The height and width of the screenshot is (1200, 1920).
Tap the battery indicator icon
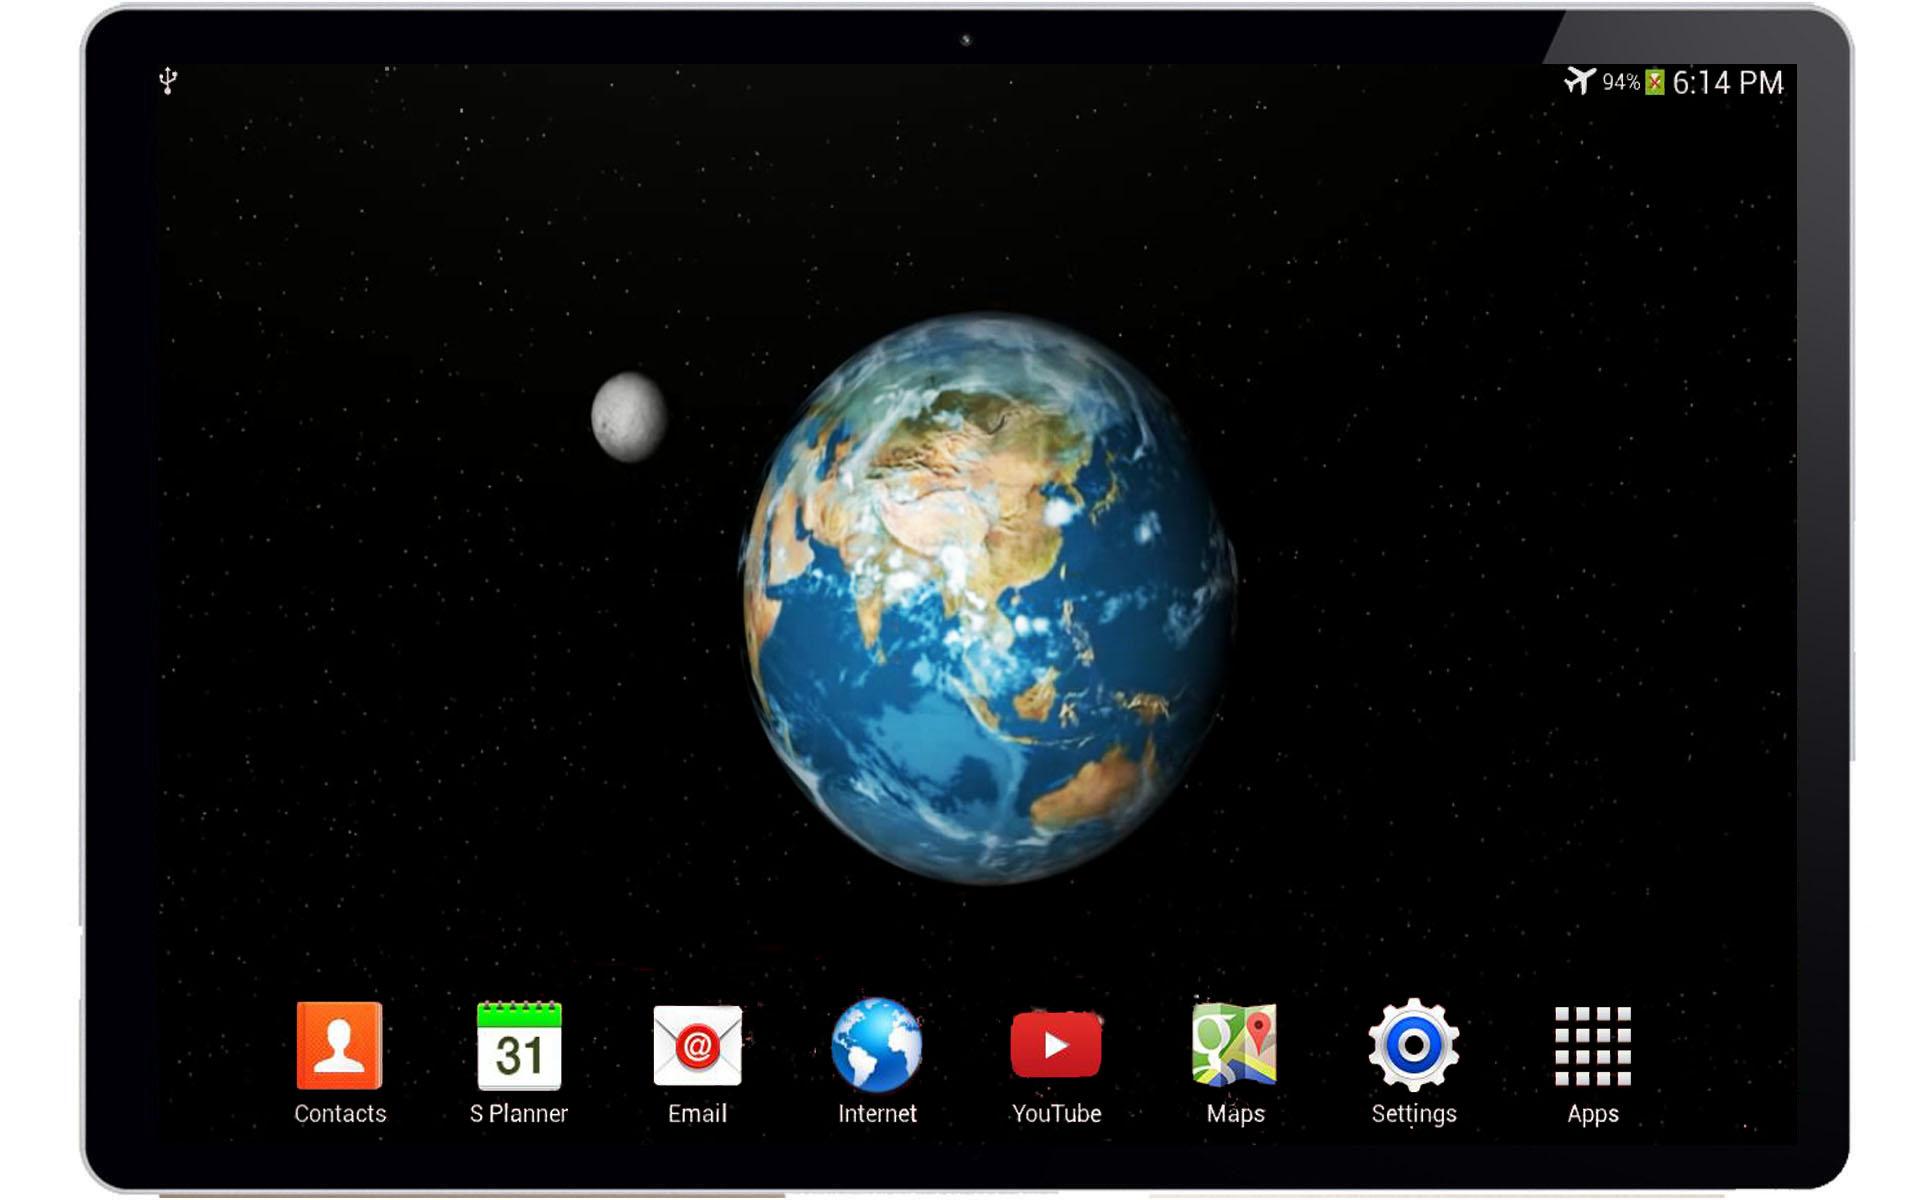1655,82
